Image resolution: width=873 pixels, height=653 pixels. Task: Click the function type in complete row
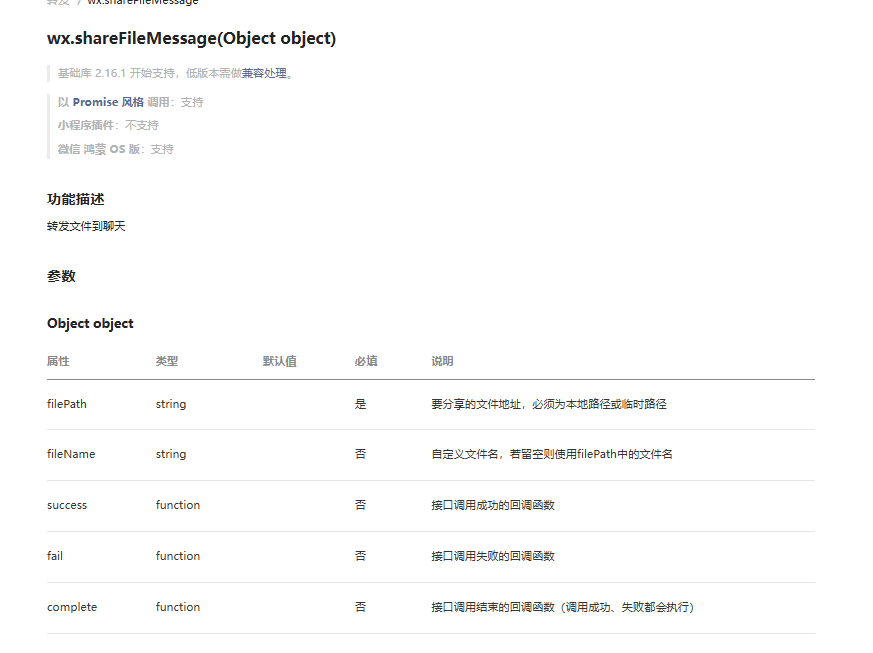178,607
